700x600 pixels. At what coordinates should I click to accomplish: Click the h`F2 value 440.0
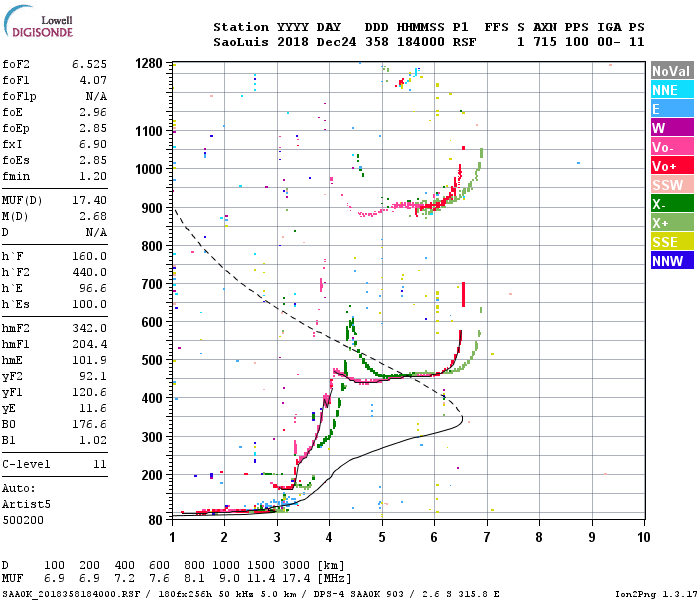(x=89, y=272)
